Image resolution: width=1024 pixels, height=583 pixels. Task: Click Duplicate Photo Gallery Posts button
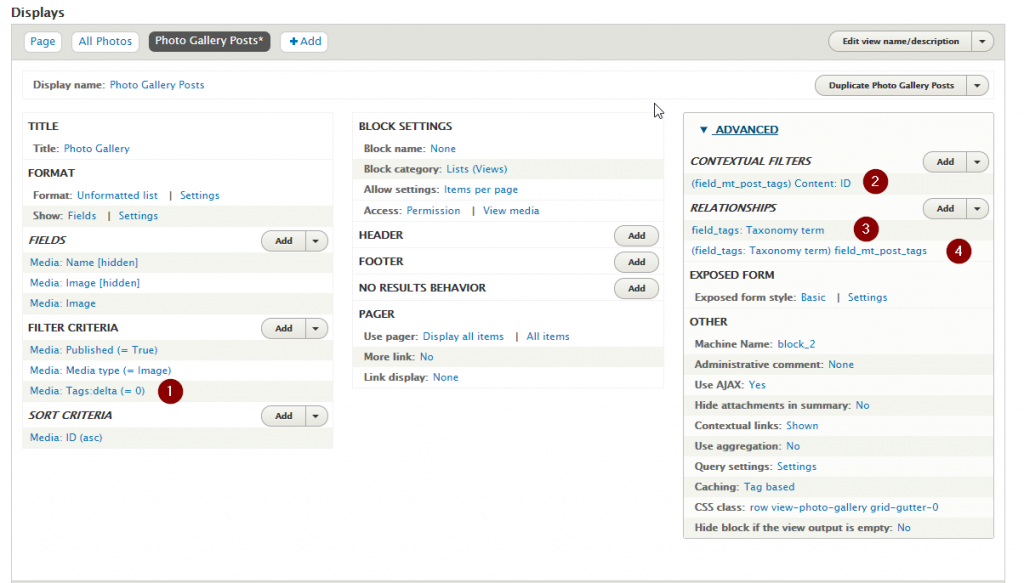pos(891,86)
